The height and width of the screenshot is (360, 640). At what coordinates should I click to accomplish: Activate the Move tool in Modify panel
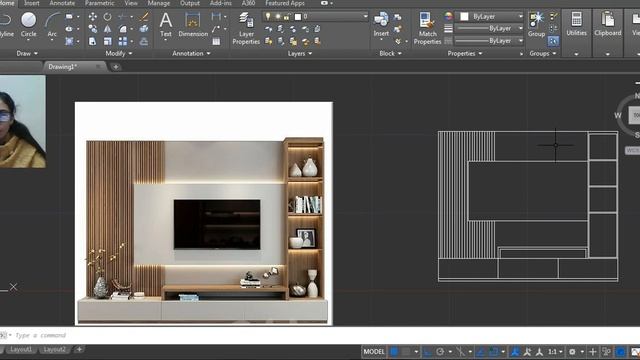click(x=93, y=17)
